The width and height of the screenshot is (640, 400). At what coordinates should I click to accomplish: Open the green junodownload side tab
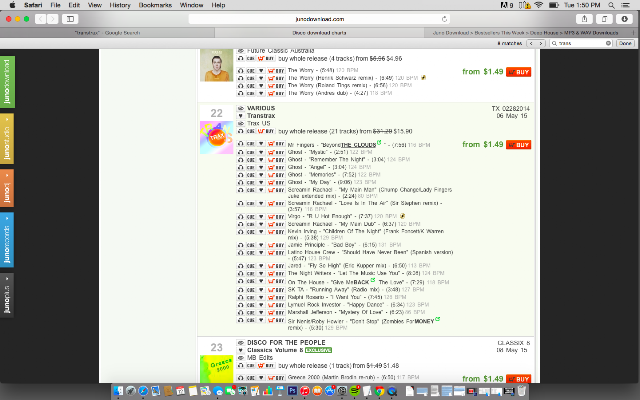(7, 82)
